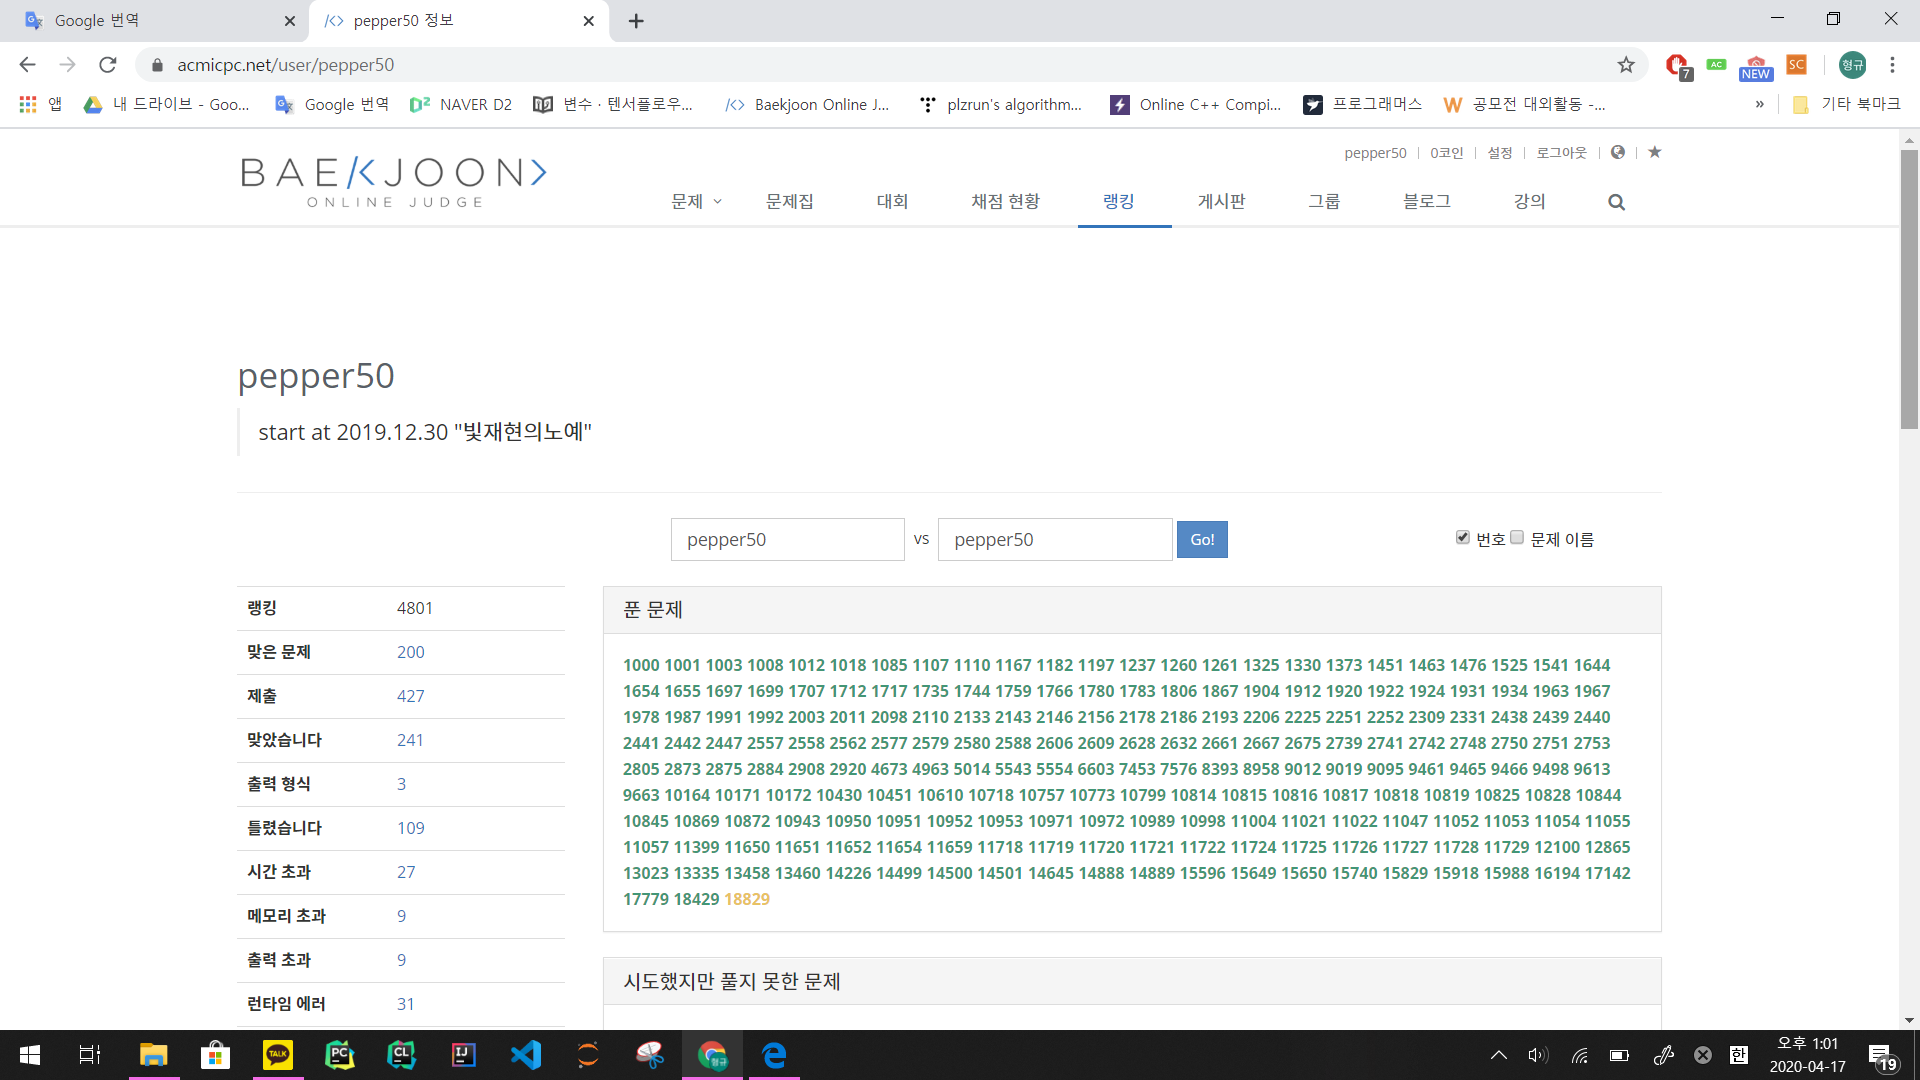Viewport: 1920px width, 1080px height.
Task: Toggle the Korean IME indicator in the tray
Action: (1739, 1055)
